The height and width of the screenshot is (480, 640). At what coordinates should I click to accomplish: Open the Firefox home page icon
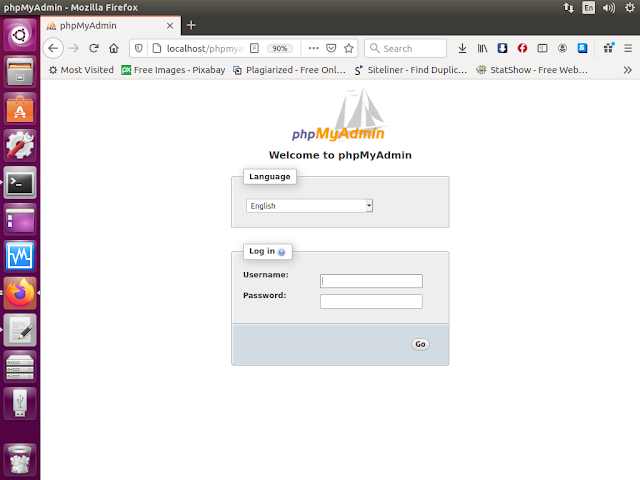tap(114, 49)
